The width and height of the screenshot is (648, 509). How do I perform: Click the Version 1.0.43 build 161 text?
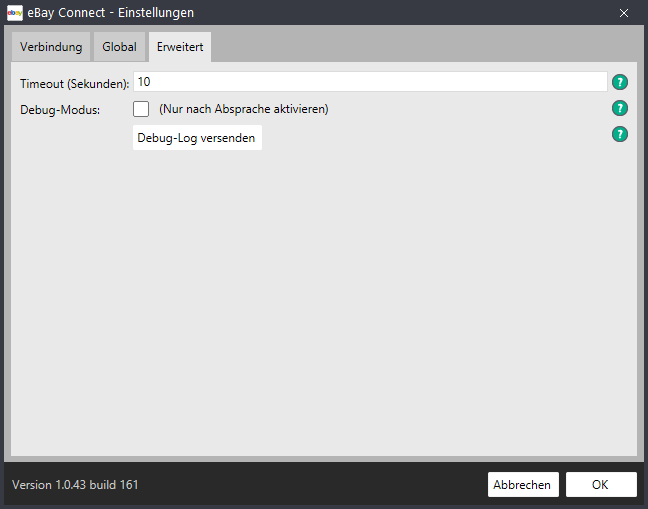(x=75, y=485)
